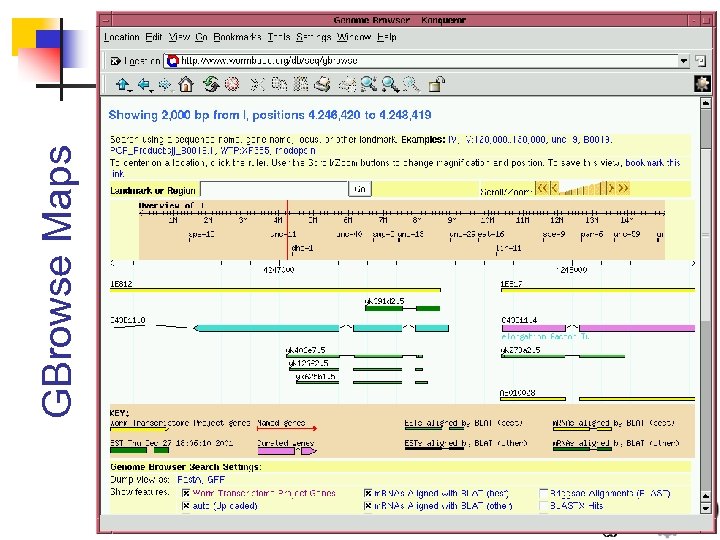Click the first magnifier zoom icon
This screenshot has height=540, width=720.
369,84
